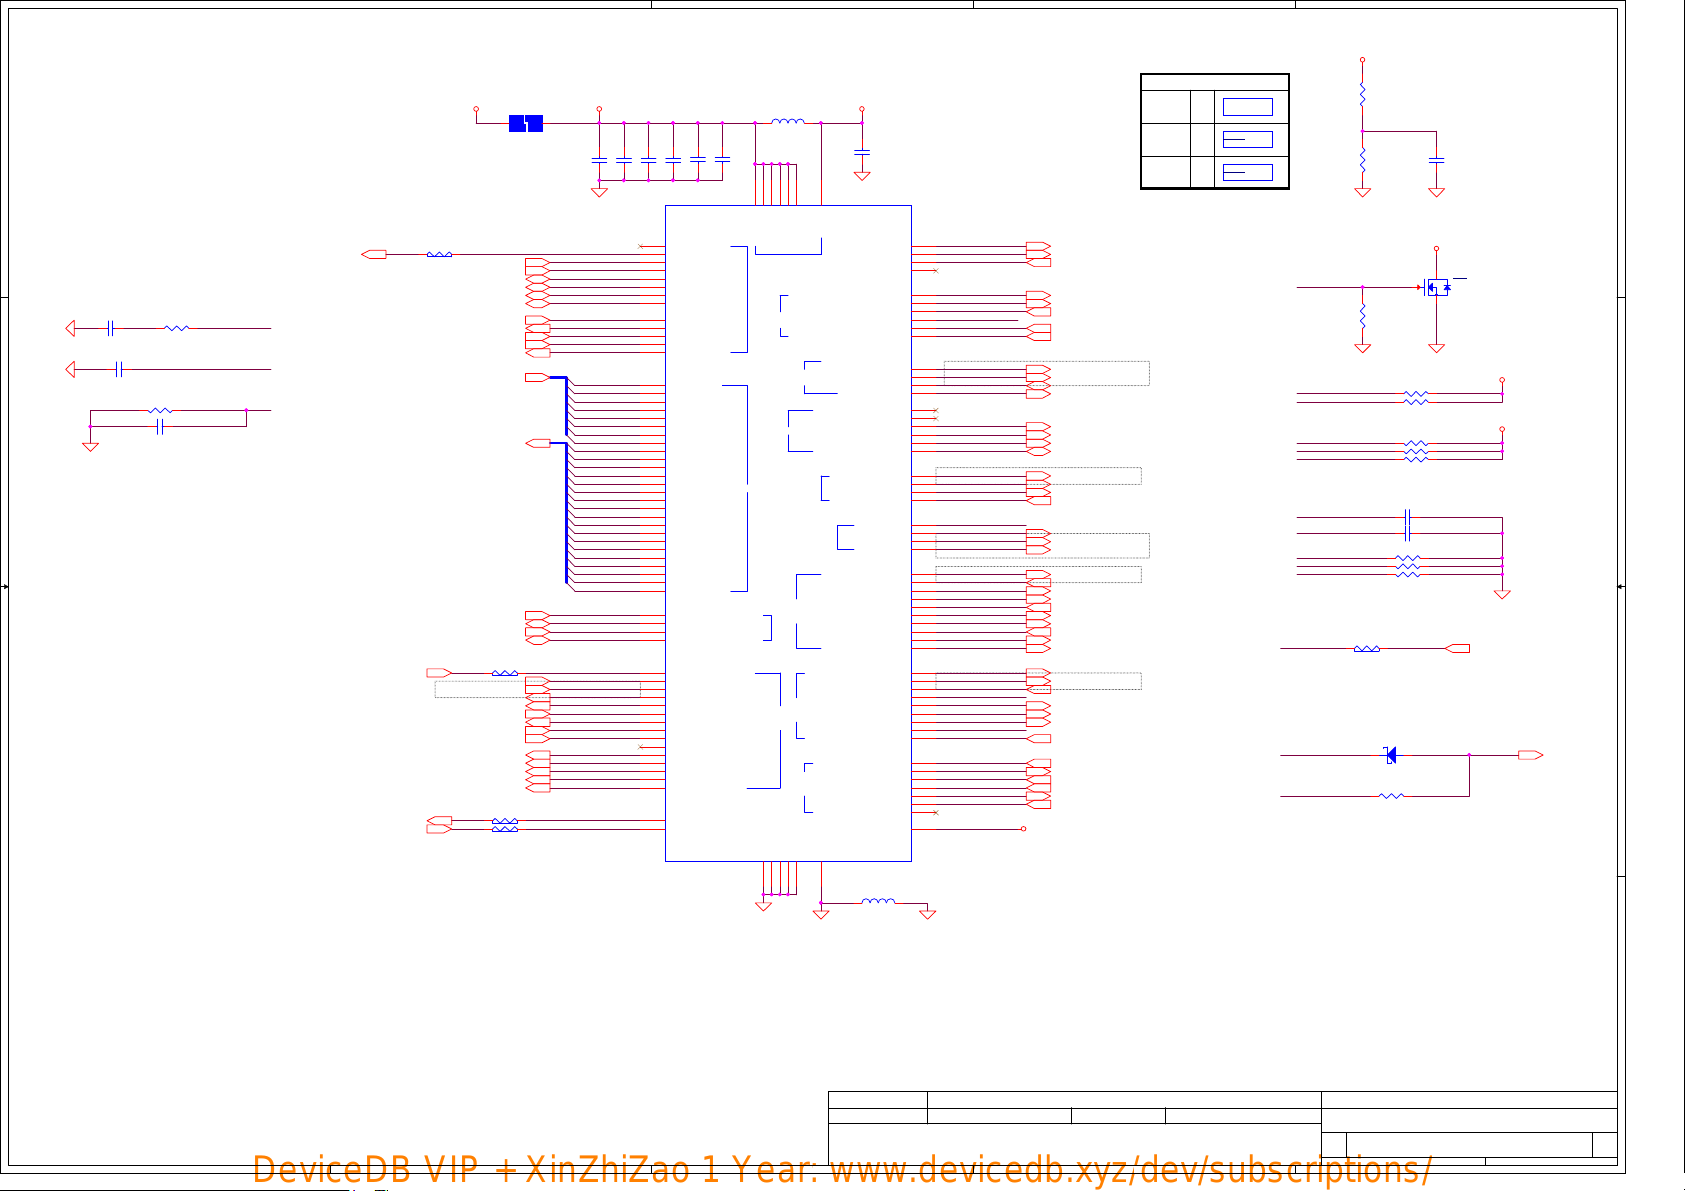Click the MOSFET transistor symbol
The height and width of the screenshot is (1191, 1685).
coord(1436,287)
